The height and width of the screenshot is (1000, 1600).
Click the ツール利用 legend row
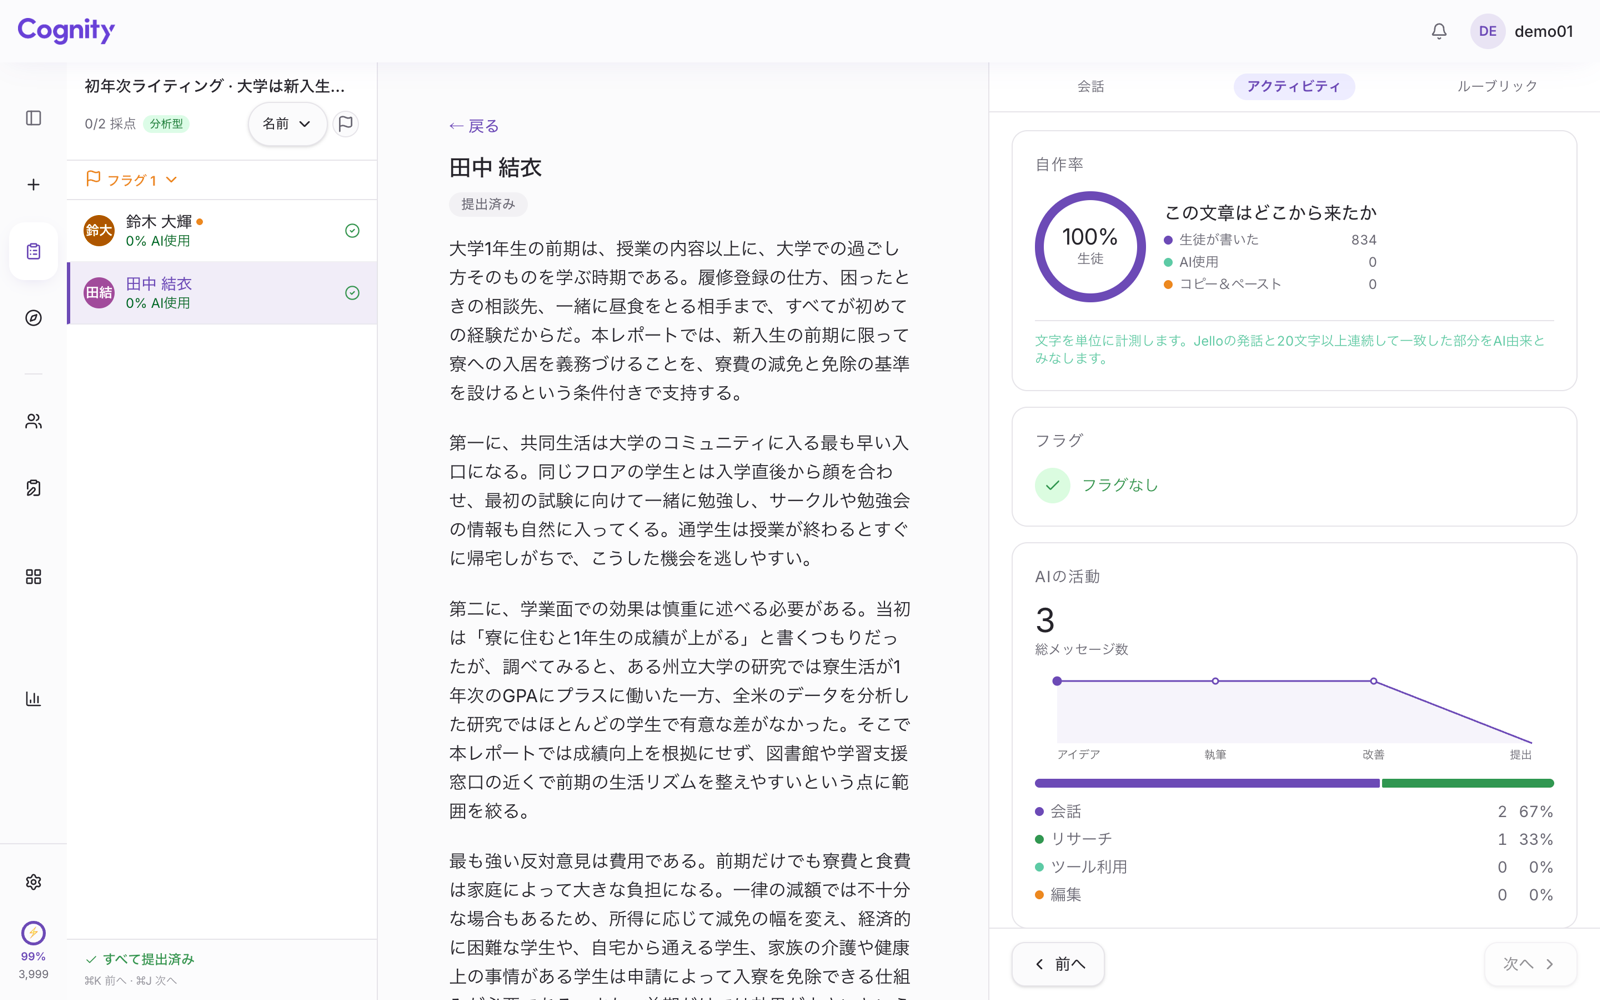[1294, 867]
